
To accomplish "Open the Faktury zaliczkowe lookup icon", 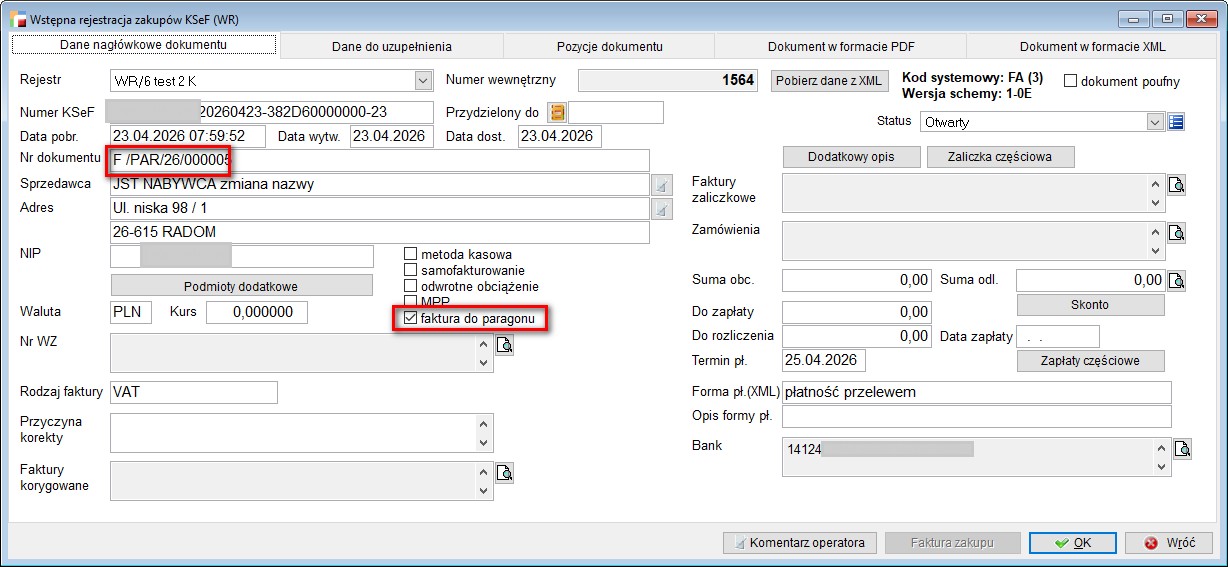I will coord(1177,185).
